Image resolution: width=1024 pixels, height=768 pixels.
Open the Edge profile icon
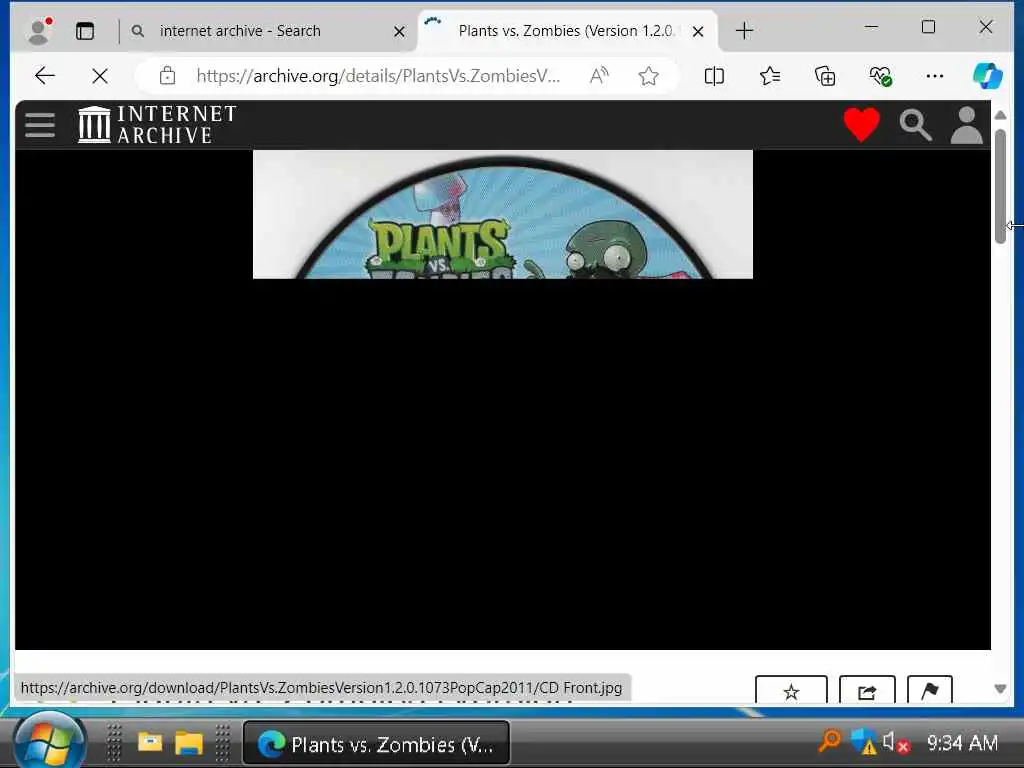(40, 31)
